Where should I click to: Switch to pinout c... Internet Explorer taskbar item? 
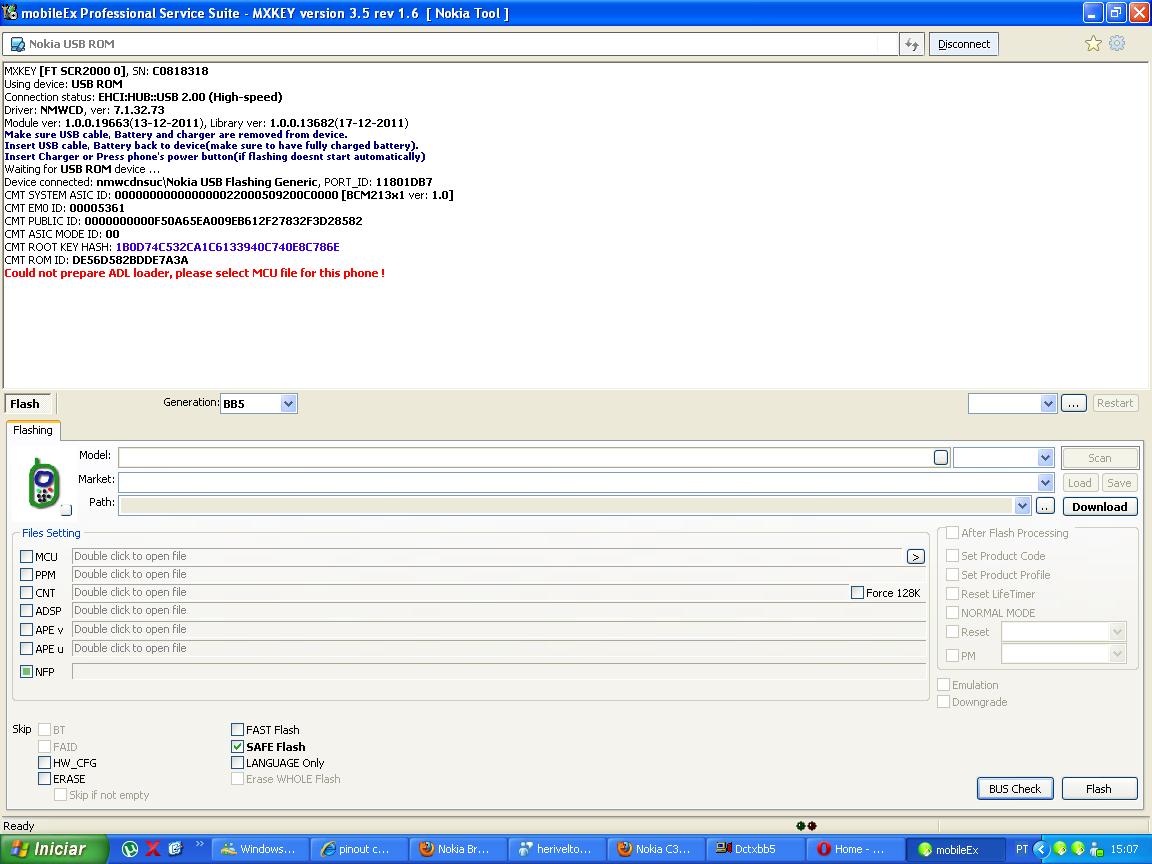tap(358, 849)
